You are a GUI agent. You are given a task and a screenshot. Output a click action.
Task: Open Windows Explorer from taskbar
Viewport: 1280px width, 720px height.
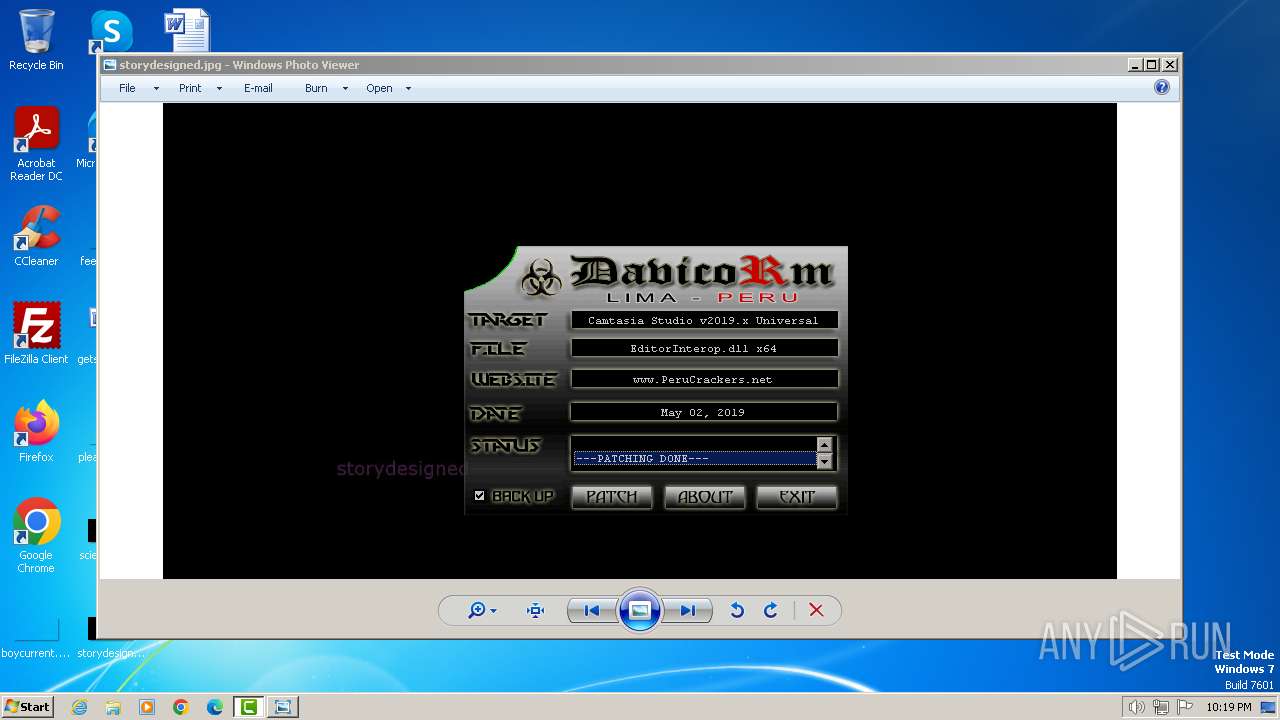113,707
